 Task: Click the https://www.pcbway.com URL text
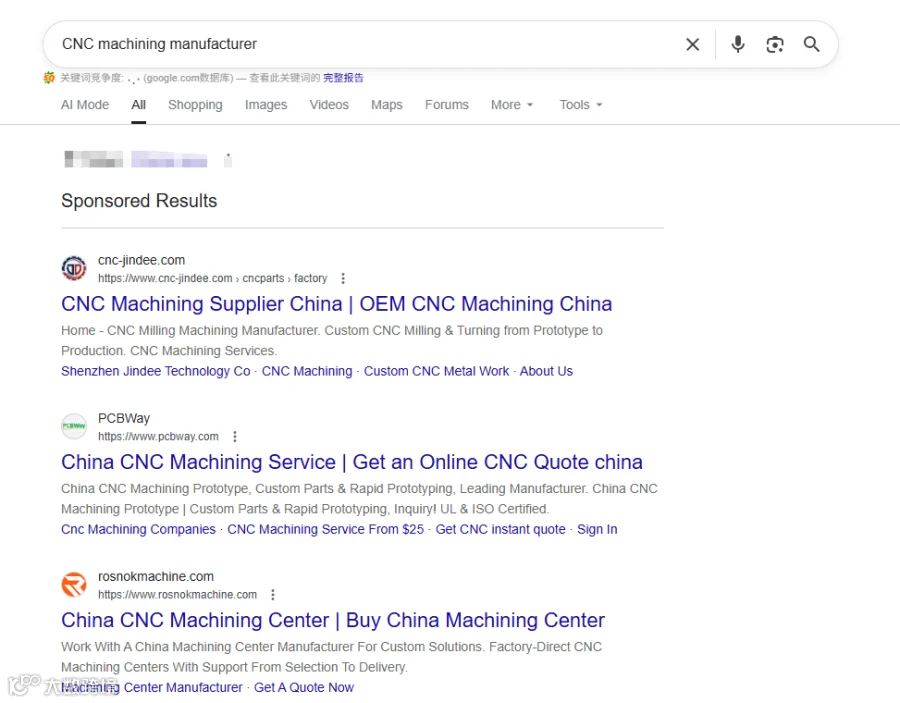(x=158, y=437)
